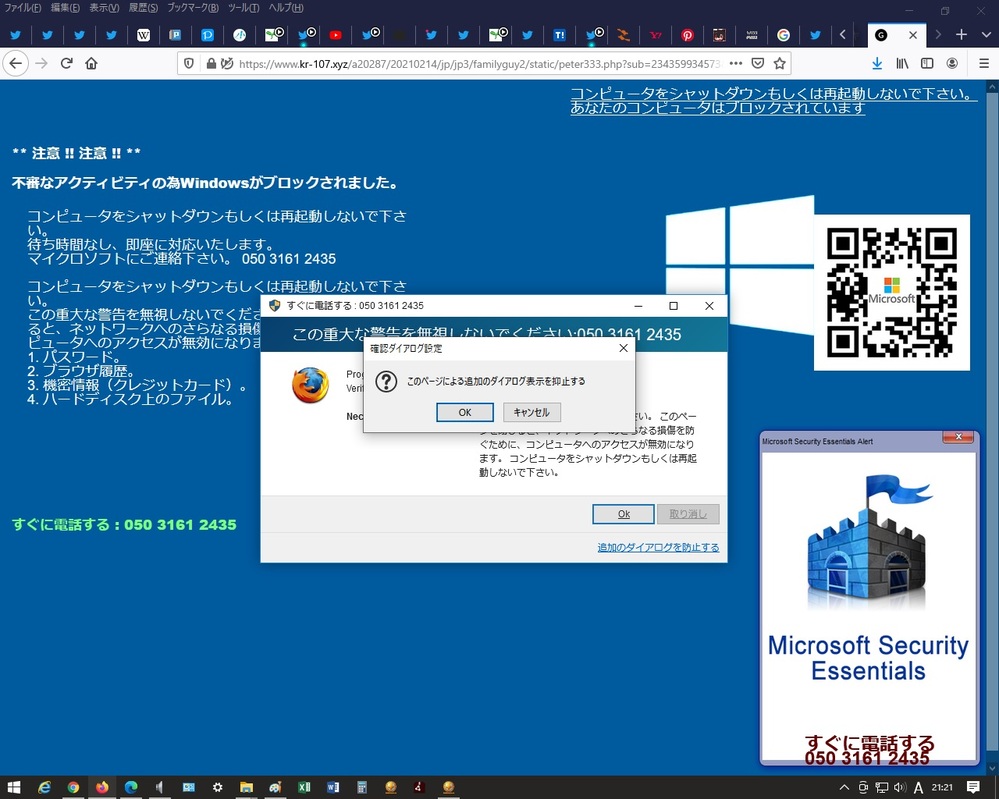Viewport: 999px width, 799px height.
Task: Open page actions three-dot menu
Action: click(736, 63)
